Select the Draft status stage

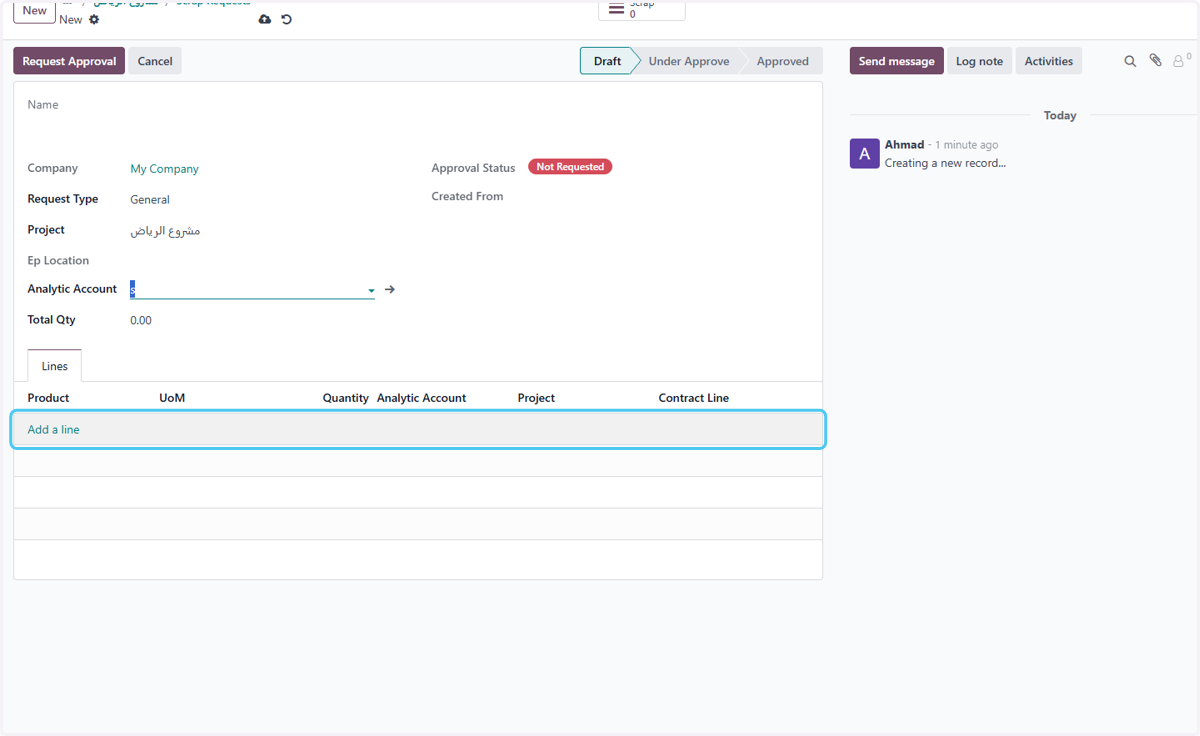607,61
